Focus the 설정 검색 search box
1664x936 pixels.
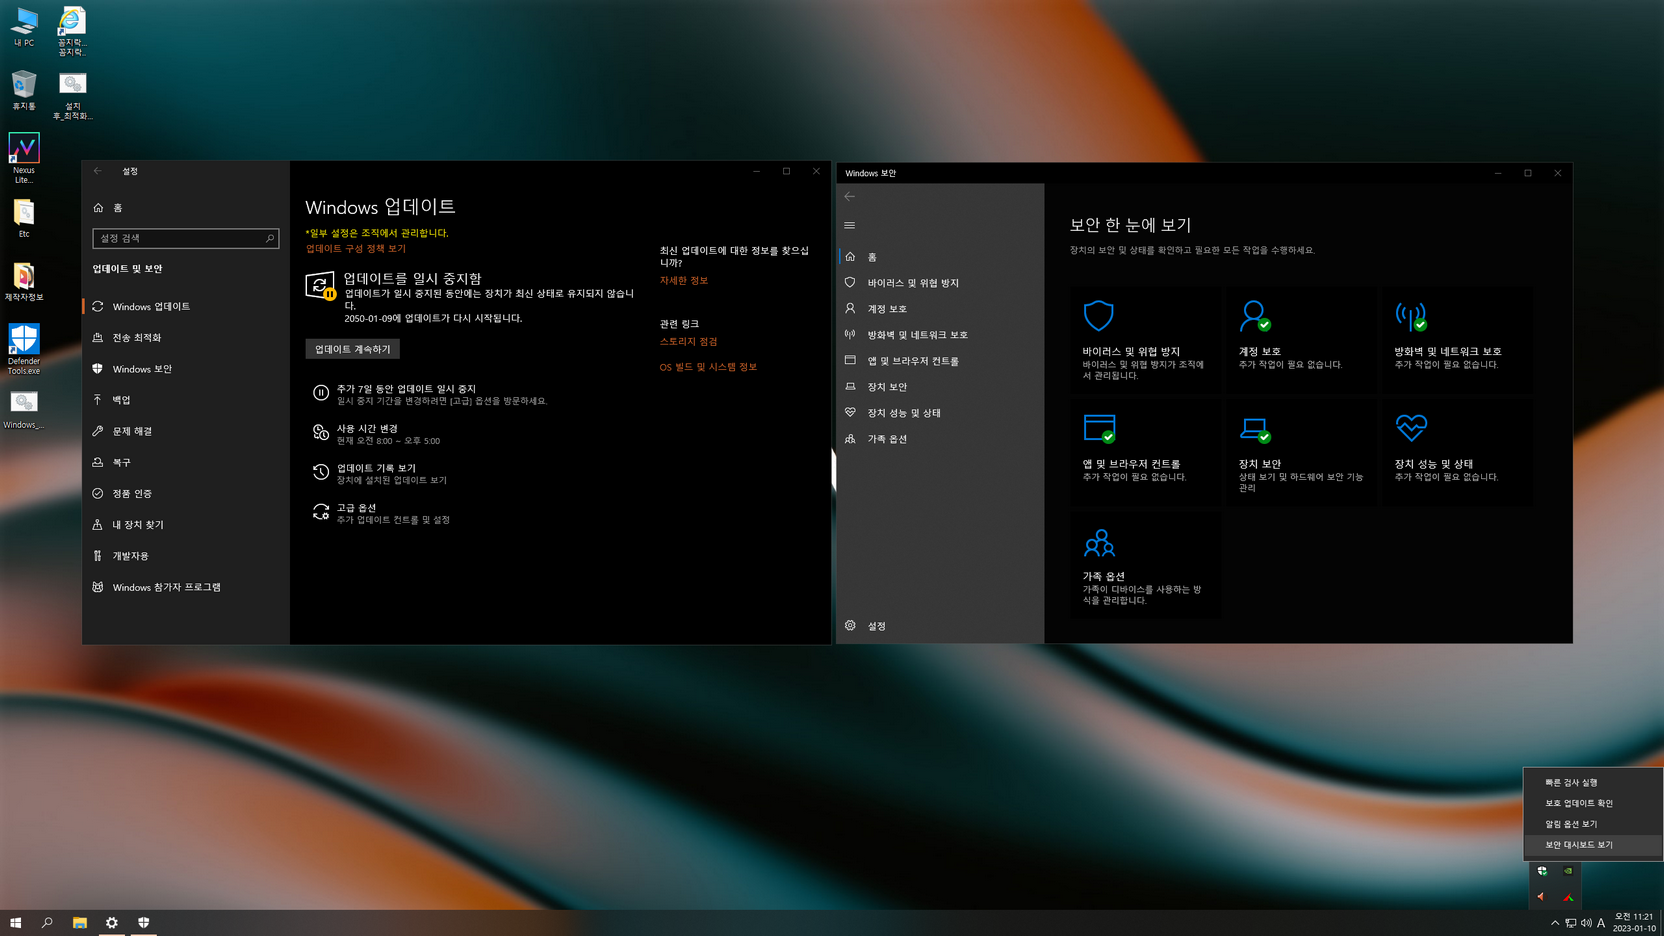(x=186, y=238)
